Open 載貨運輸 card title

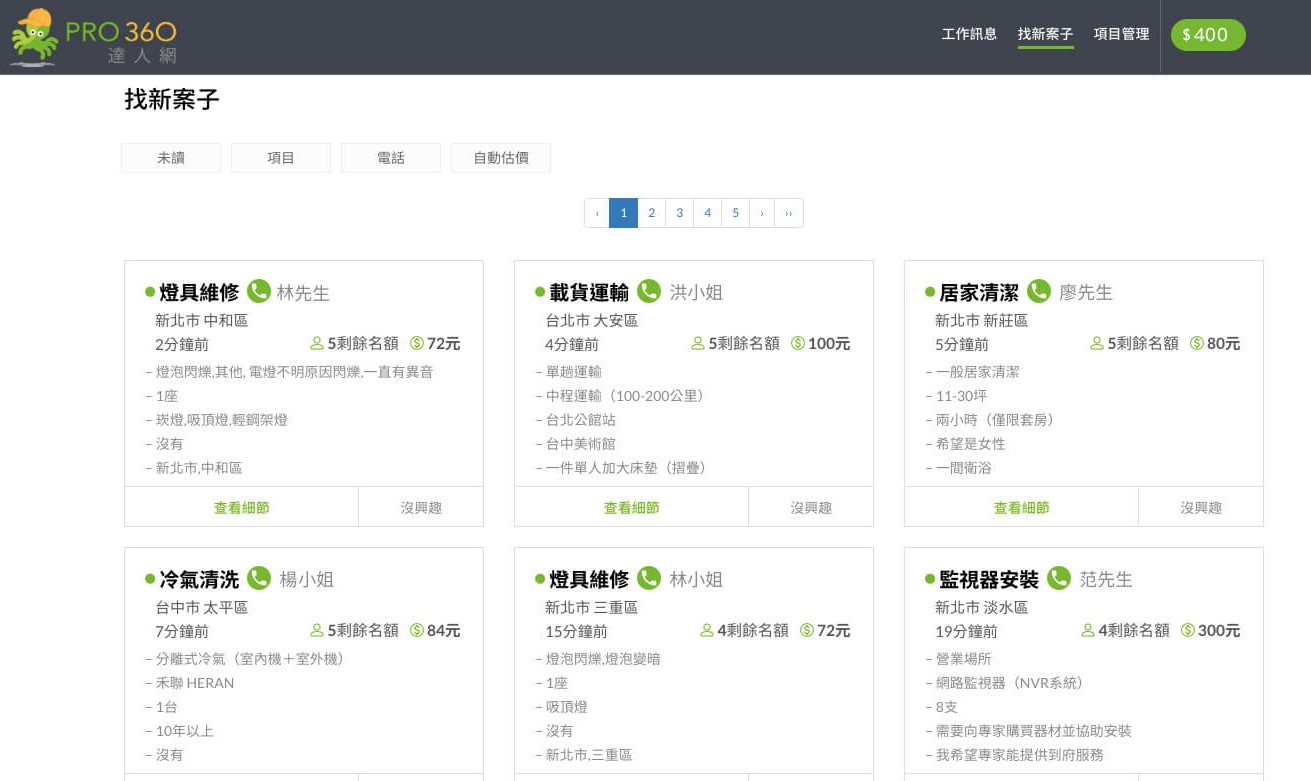pyautogui.click(x=589, y=292)
